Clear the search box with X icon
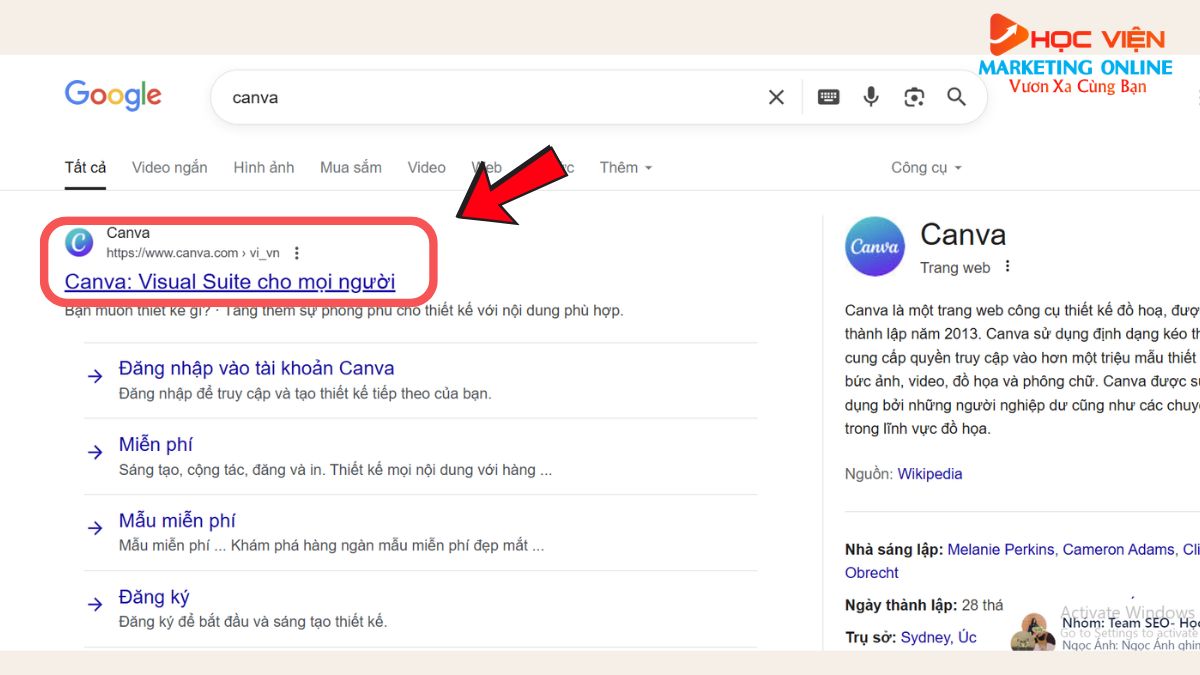Image resolution: width=1200 pixels, height=675 pixels. click(776, 97)
